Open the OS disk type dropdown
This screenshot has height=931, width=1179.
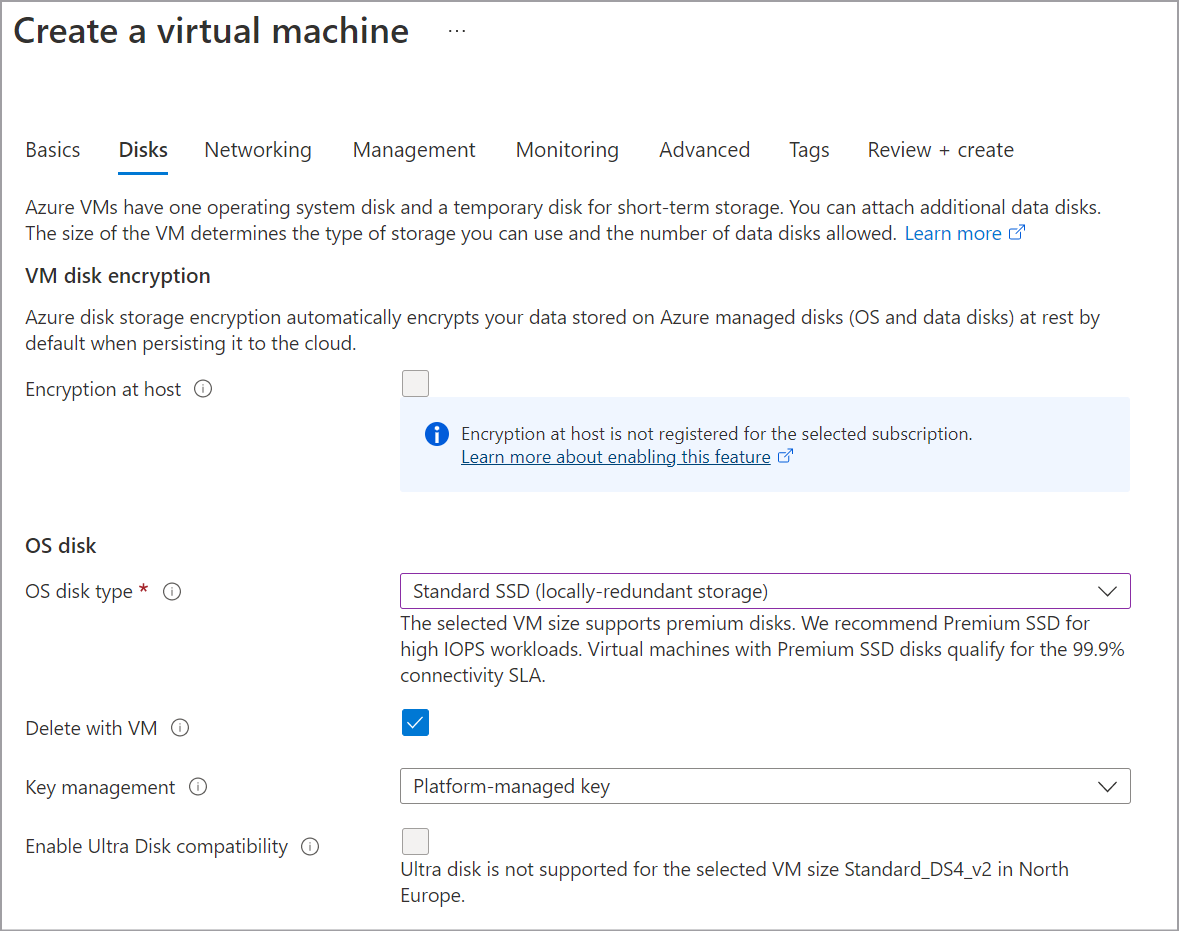[764, 591]
